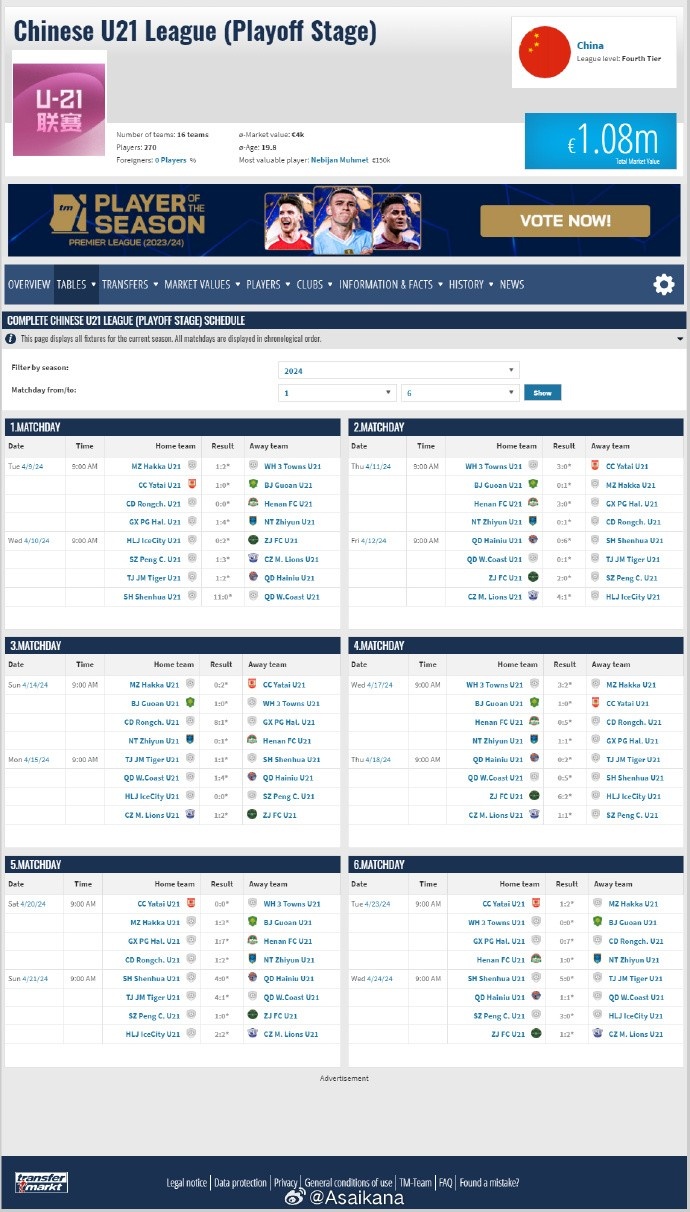Expand the Tables menu arrow

[x=93, y=284]
